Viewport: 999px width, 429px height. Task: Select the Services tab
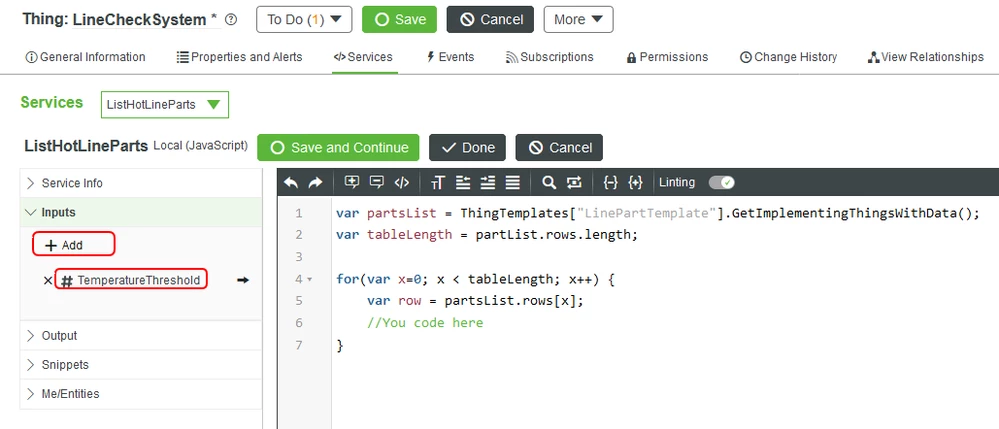[x=363, y=57]
